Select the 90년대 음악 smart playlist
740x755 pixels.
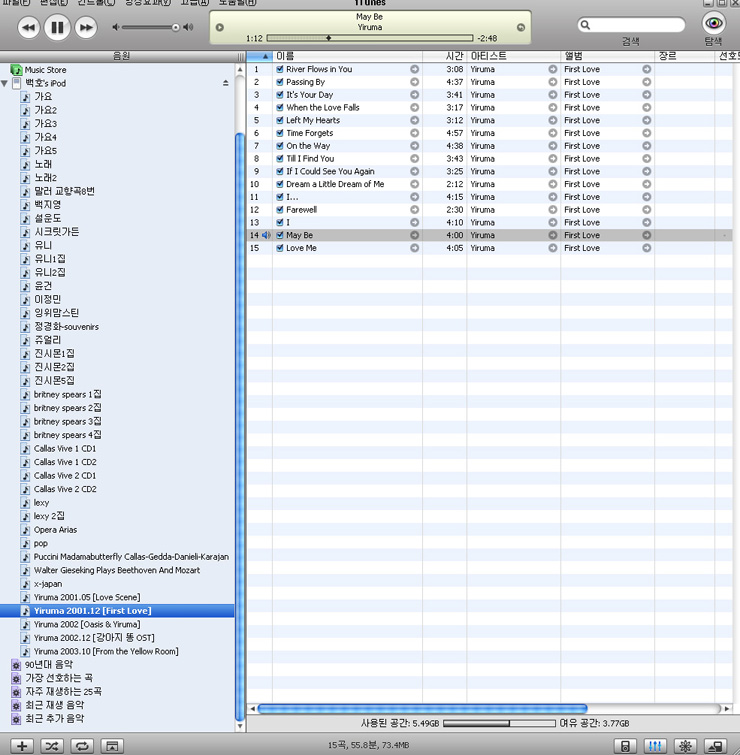coord(48,665)
